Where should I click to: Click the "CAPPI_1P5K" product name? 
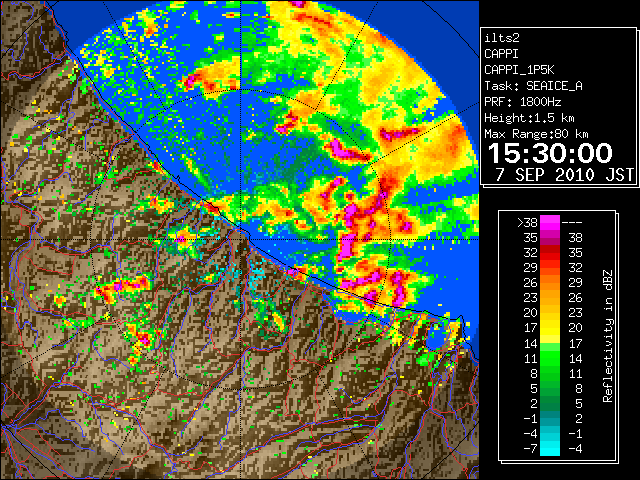click(x=519, y=70)
